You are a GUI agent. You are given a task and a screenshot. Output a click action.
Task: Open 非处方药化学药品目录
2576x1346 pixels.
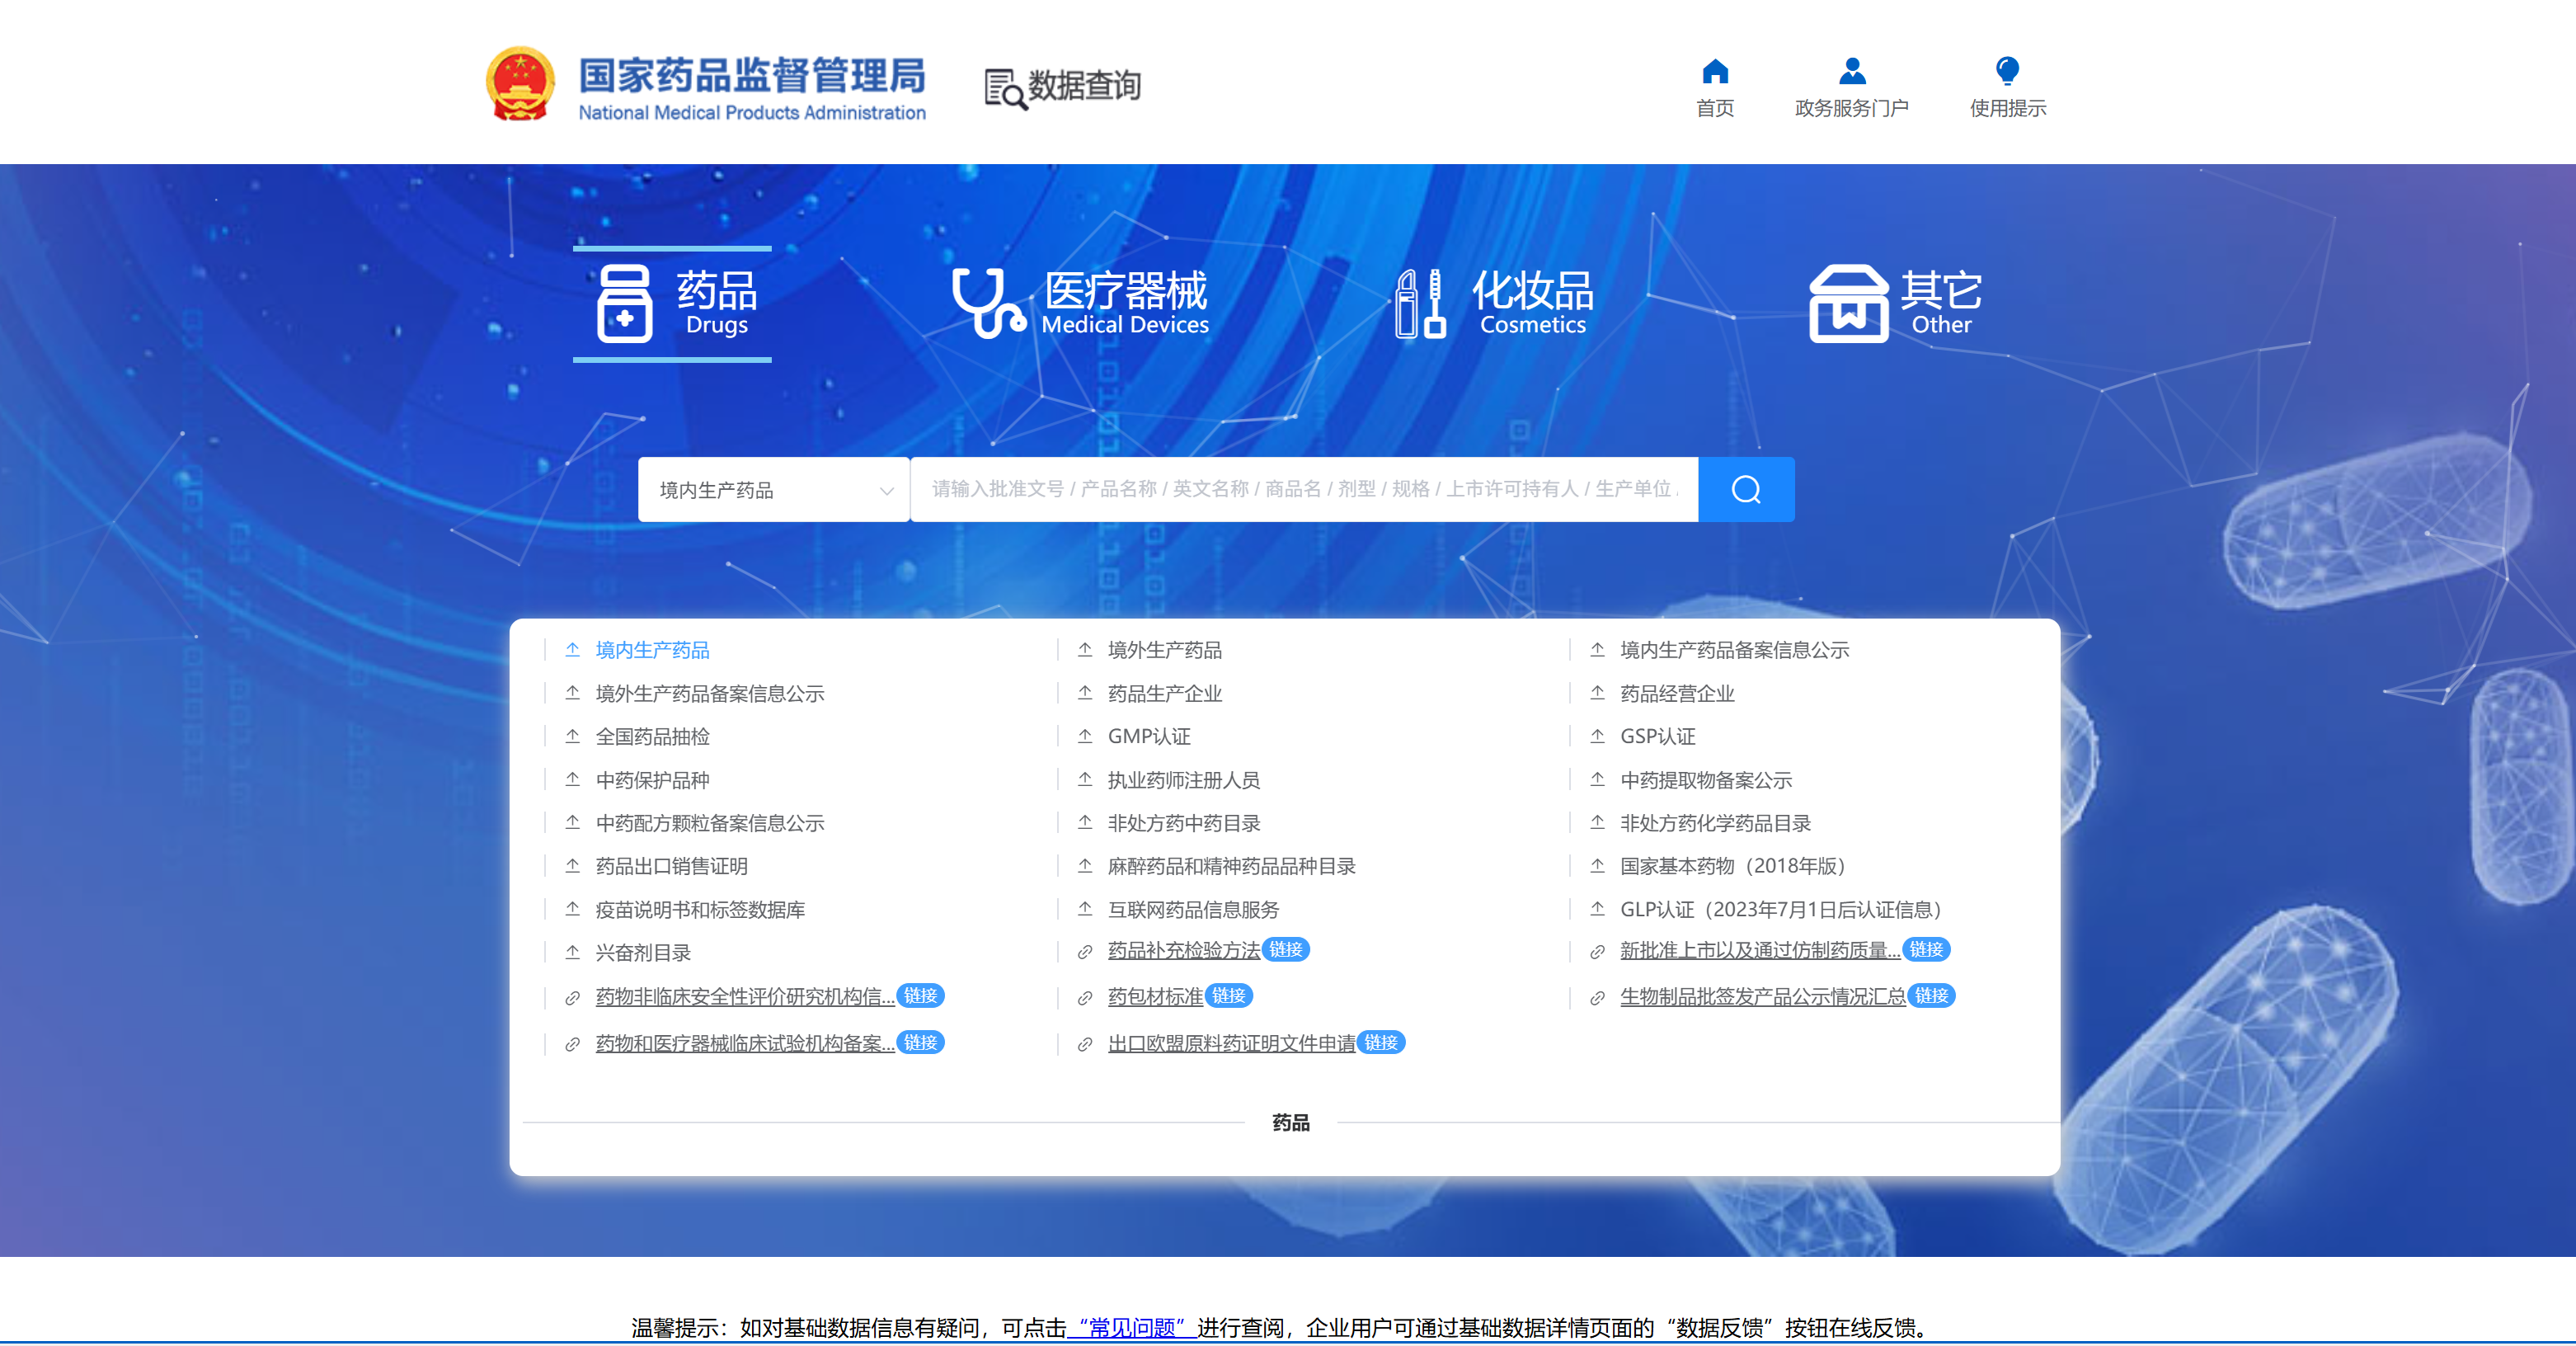point(1716,823)
